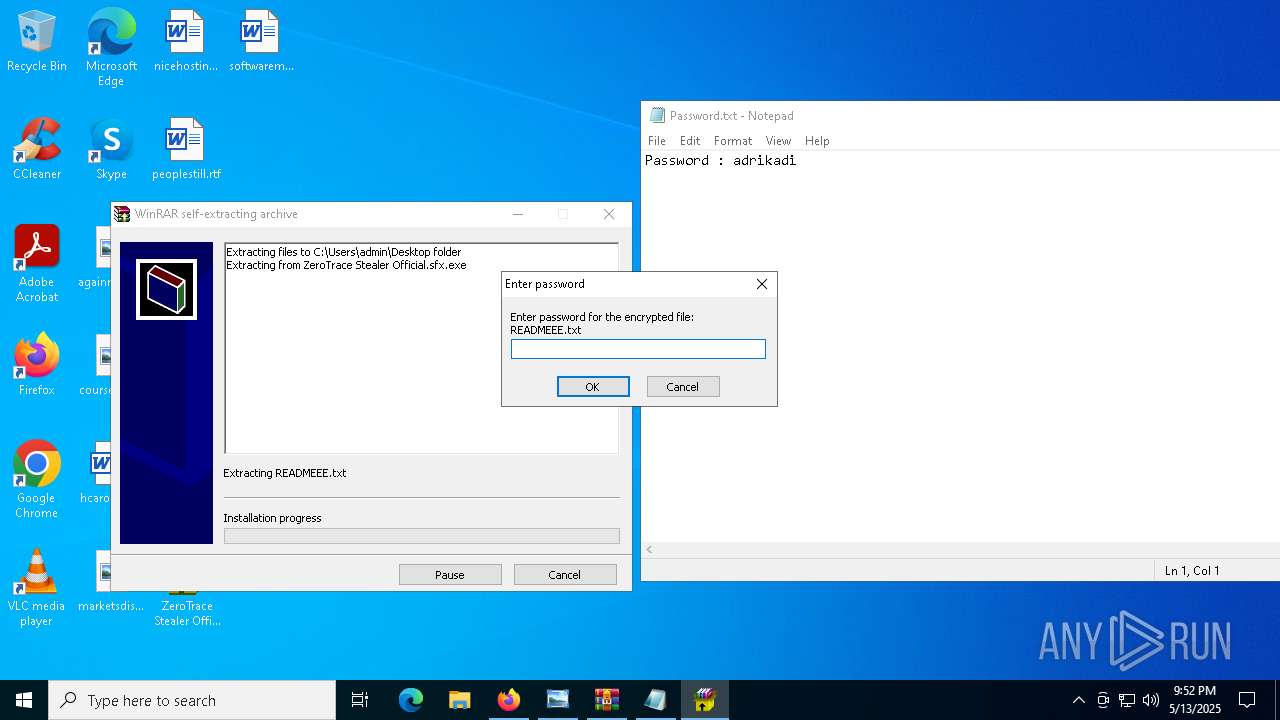Cancel the Enter password dialog

[x=683, y=387]
